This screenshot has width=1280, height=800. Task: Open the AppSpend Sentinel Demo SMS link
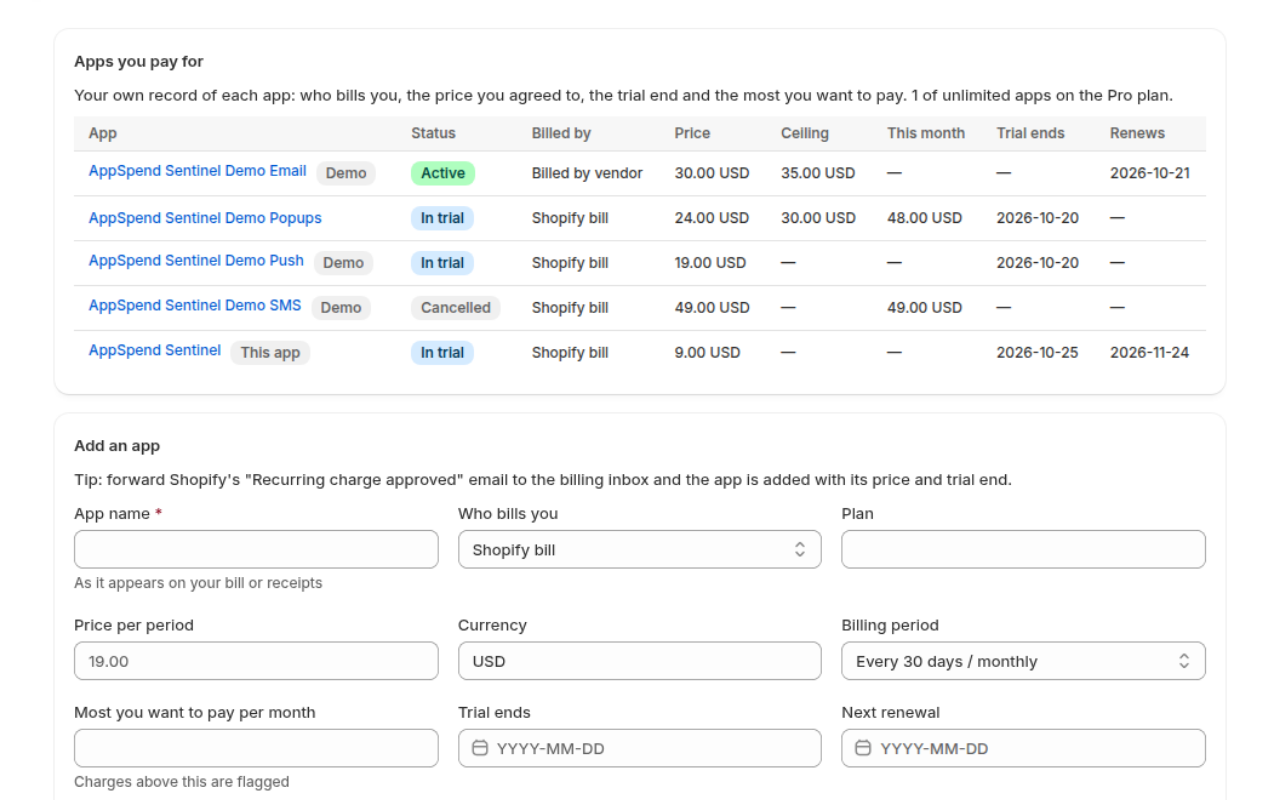[195, 306]
